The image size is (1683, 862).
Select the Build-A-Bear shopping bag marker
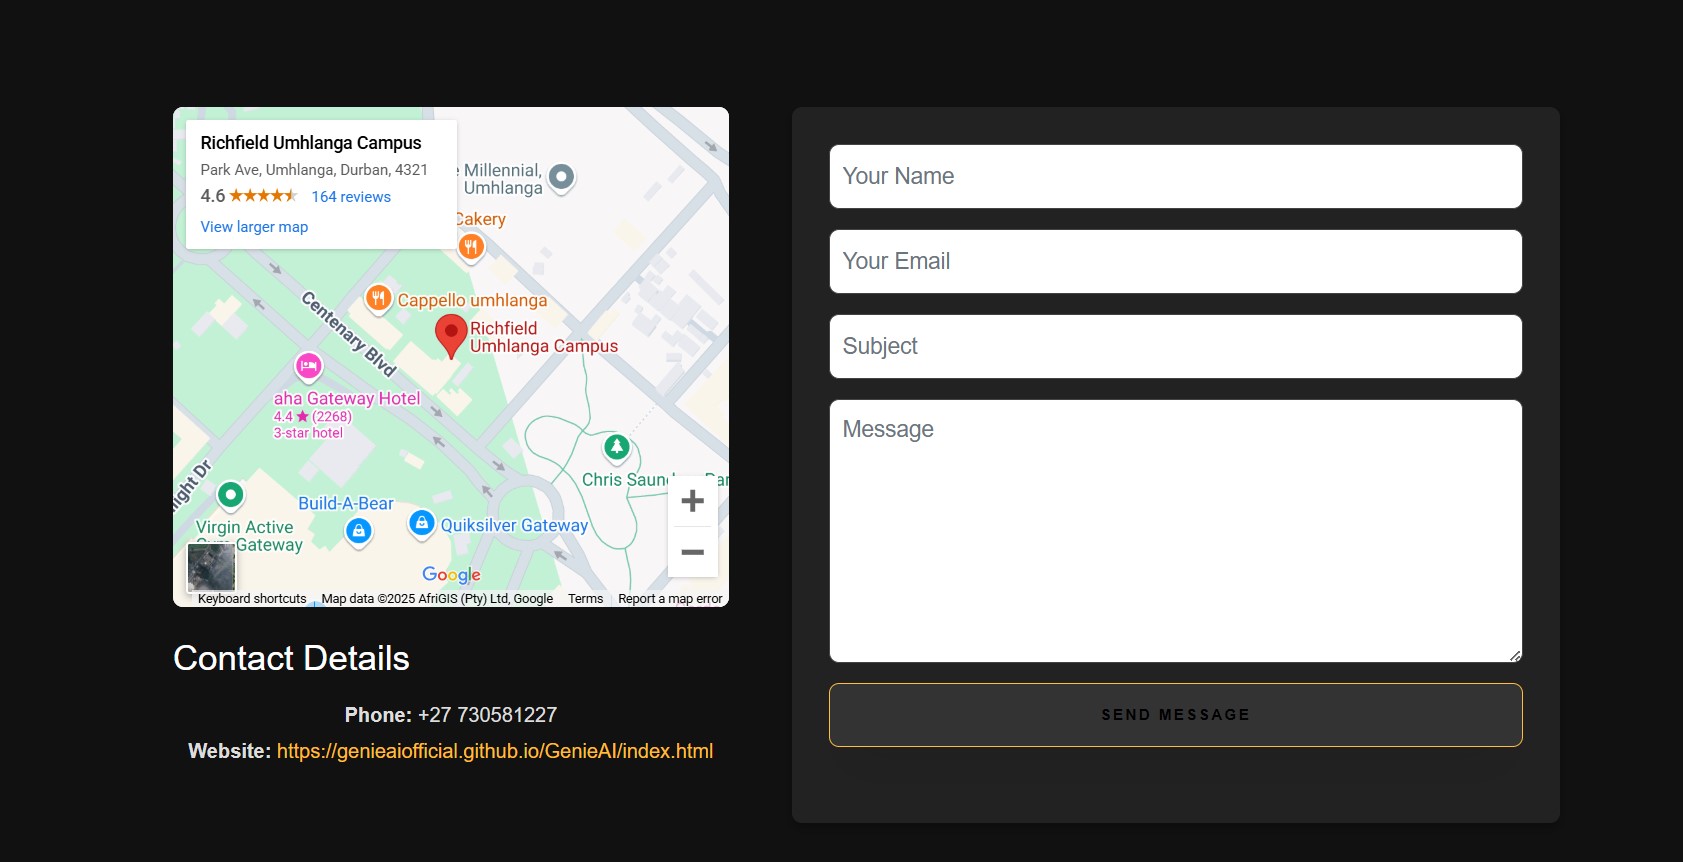[359, 531]
